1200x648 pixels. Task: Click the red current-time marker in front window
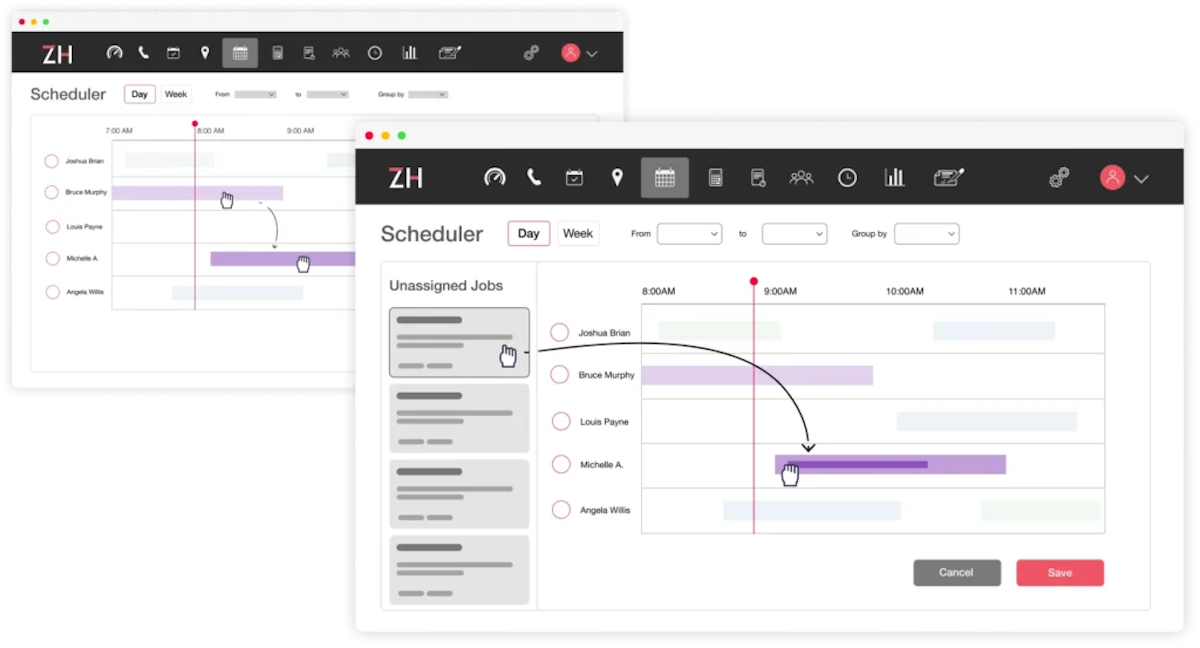click(x=754, y=281)
